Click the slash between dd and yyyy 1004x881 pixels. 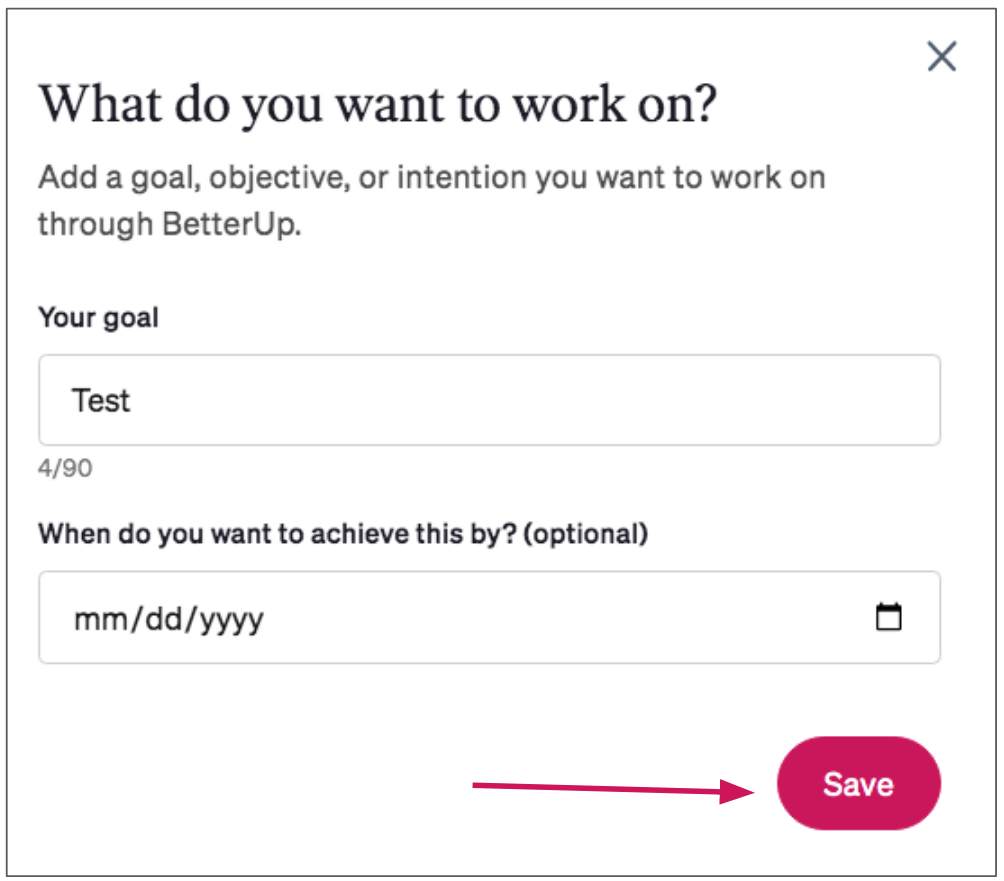pyautogui.click(x=192, y=619)
